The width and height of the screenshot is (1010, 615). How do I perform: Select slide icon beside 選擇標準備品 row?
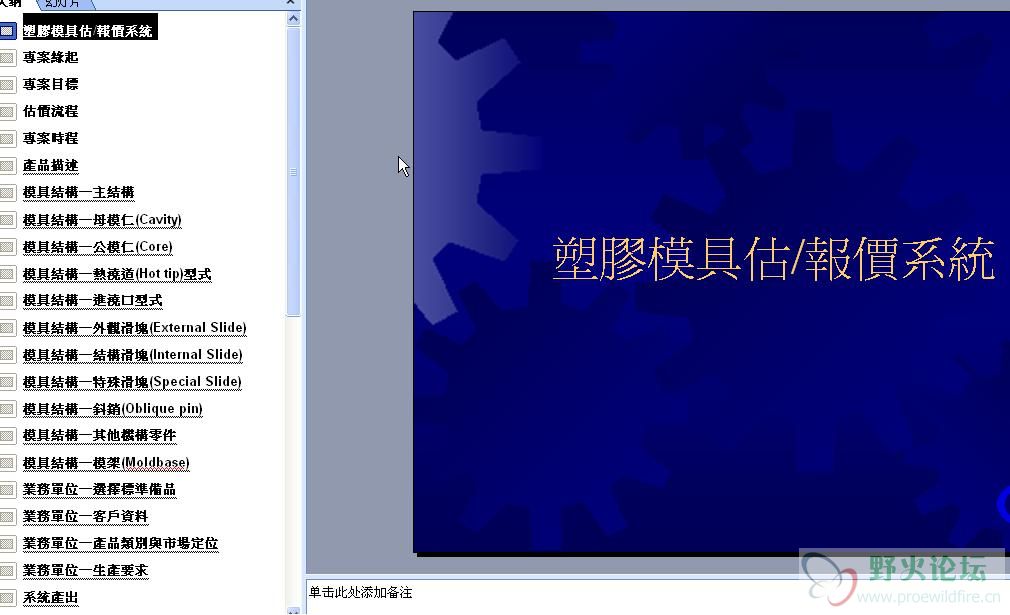[x=7, y=490]
